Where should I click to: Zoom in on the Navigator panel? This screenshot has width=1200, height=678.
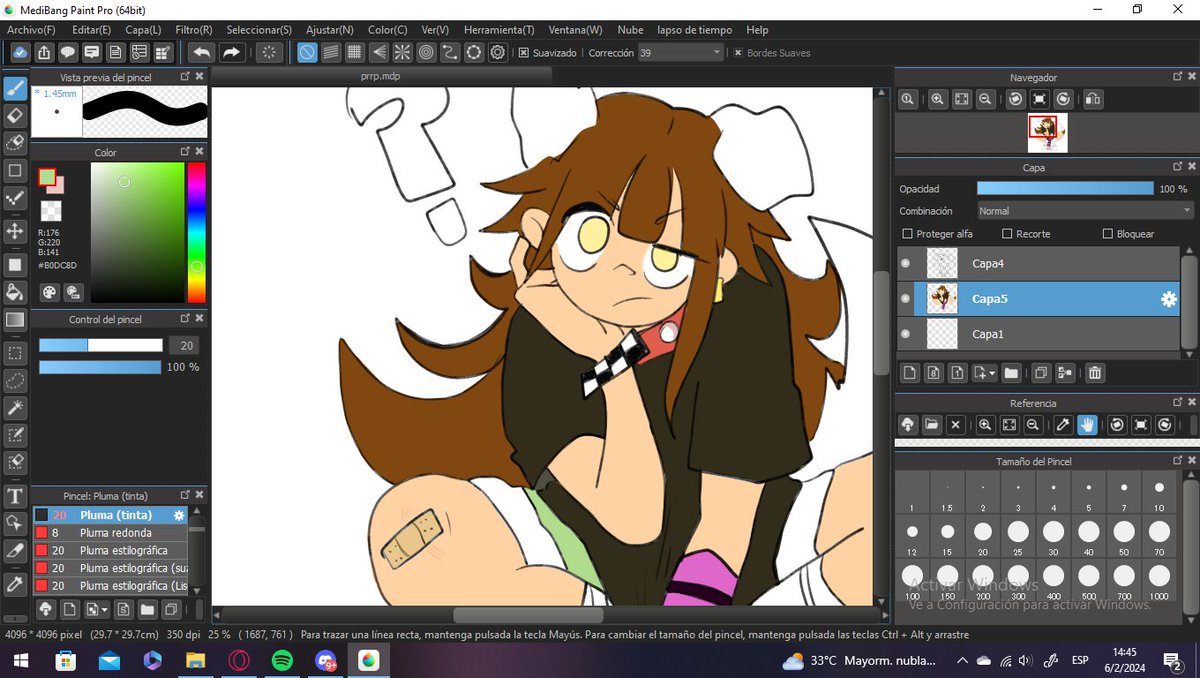(x=937, y=99)
